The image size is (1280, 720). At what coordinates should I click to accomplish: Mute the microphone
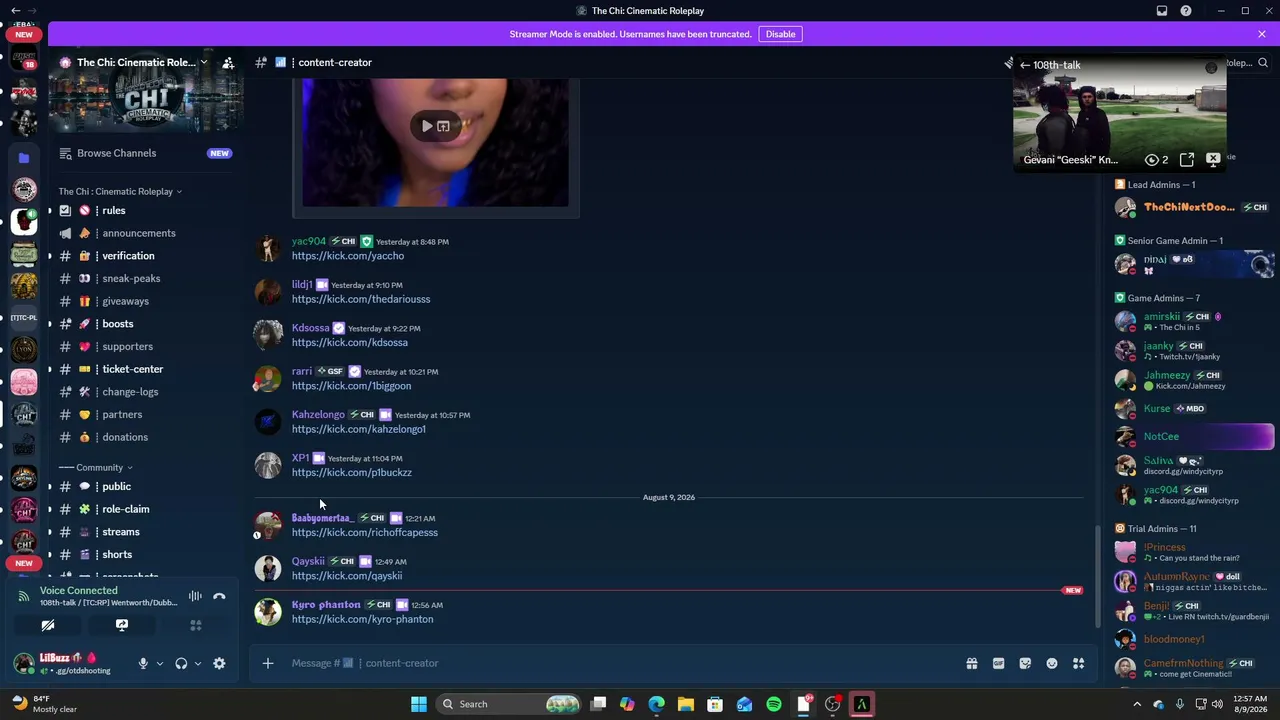click(x=143, y=663)
